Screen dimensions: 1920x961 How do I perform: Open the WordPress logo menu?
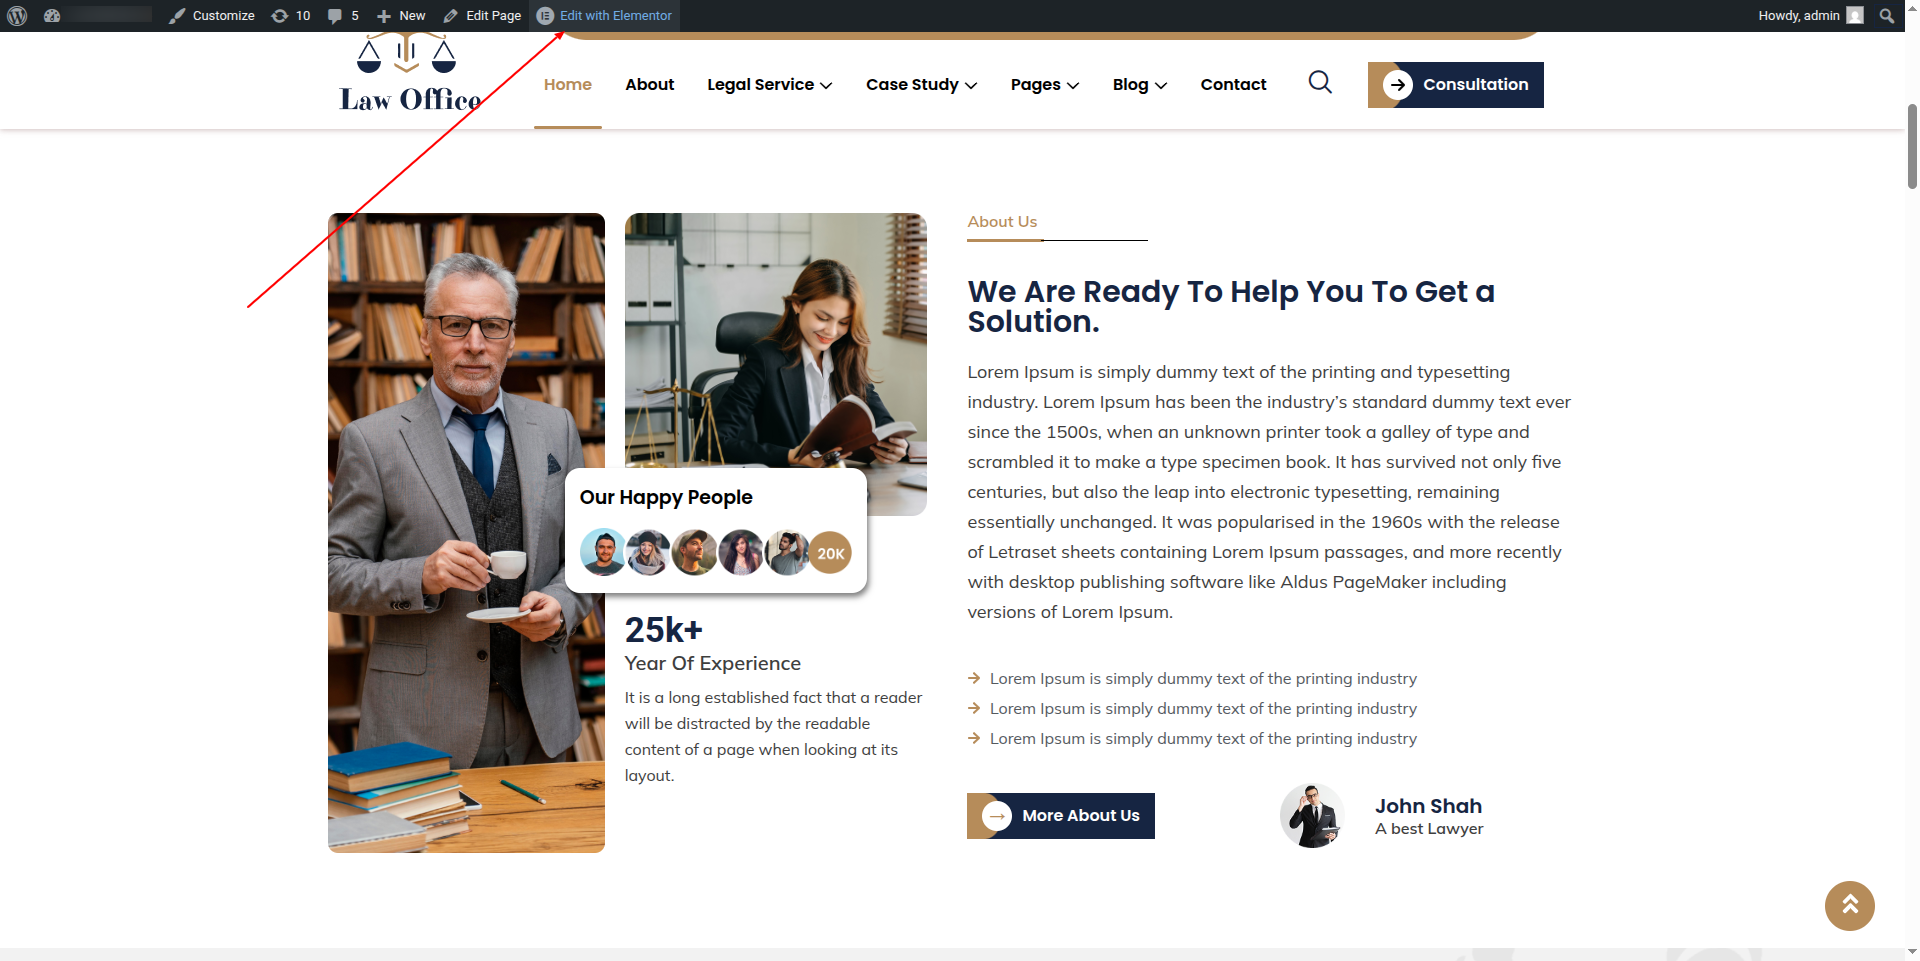tap(17, 15)
